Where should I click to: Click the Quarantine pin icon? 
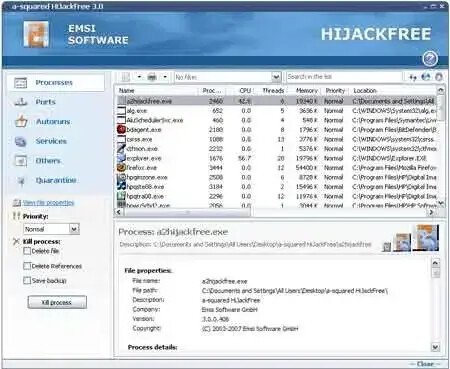click(x=21, y=181)
